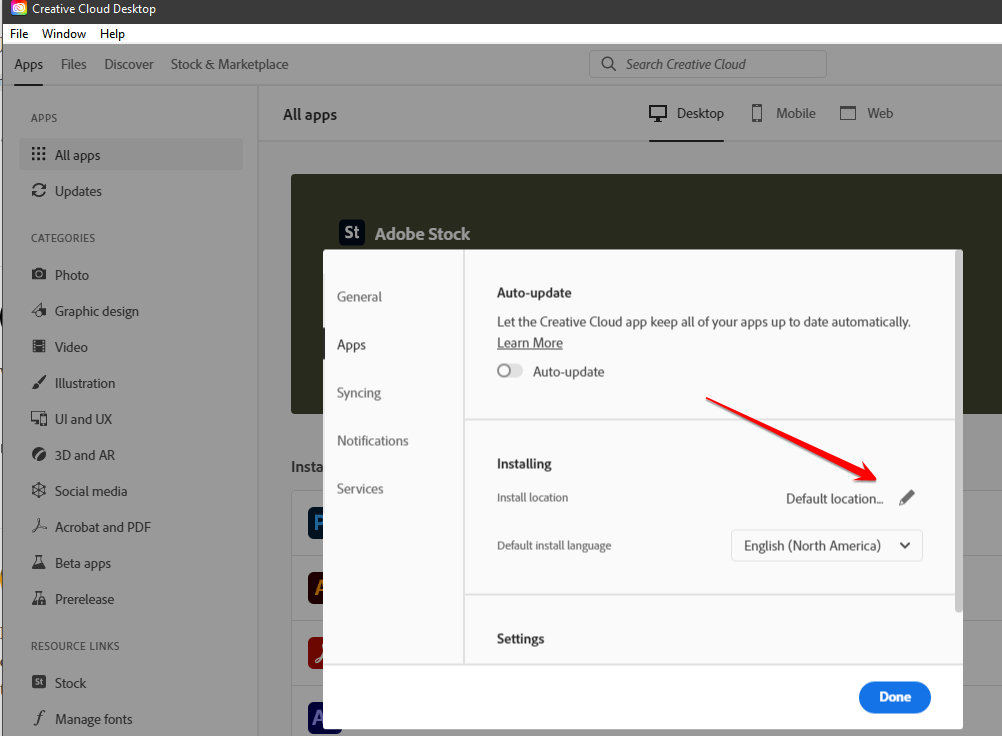Open the Help menu

point(112,33)
